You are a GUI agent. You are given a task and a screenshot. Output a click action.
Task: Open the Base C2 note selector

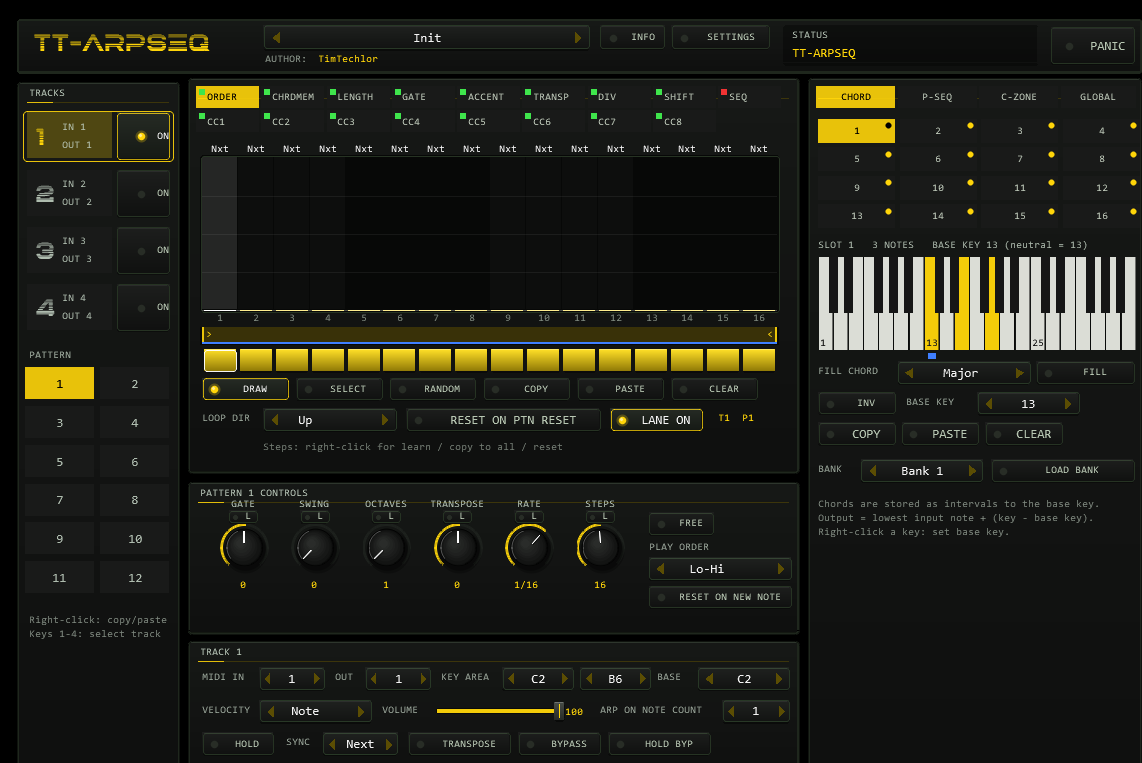(x=744, y=679)
